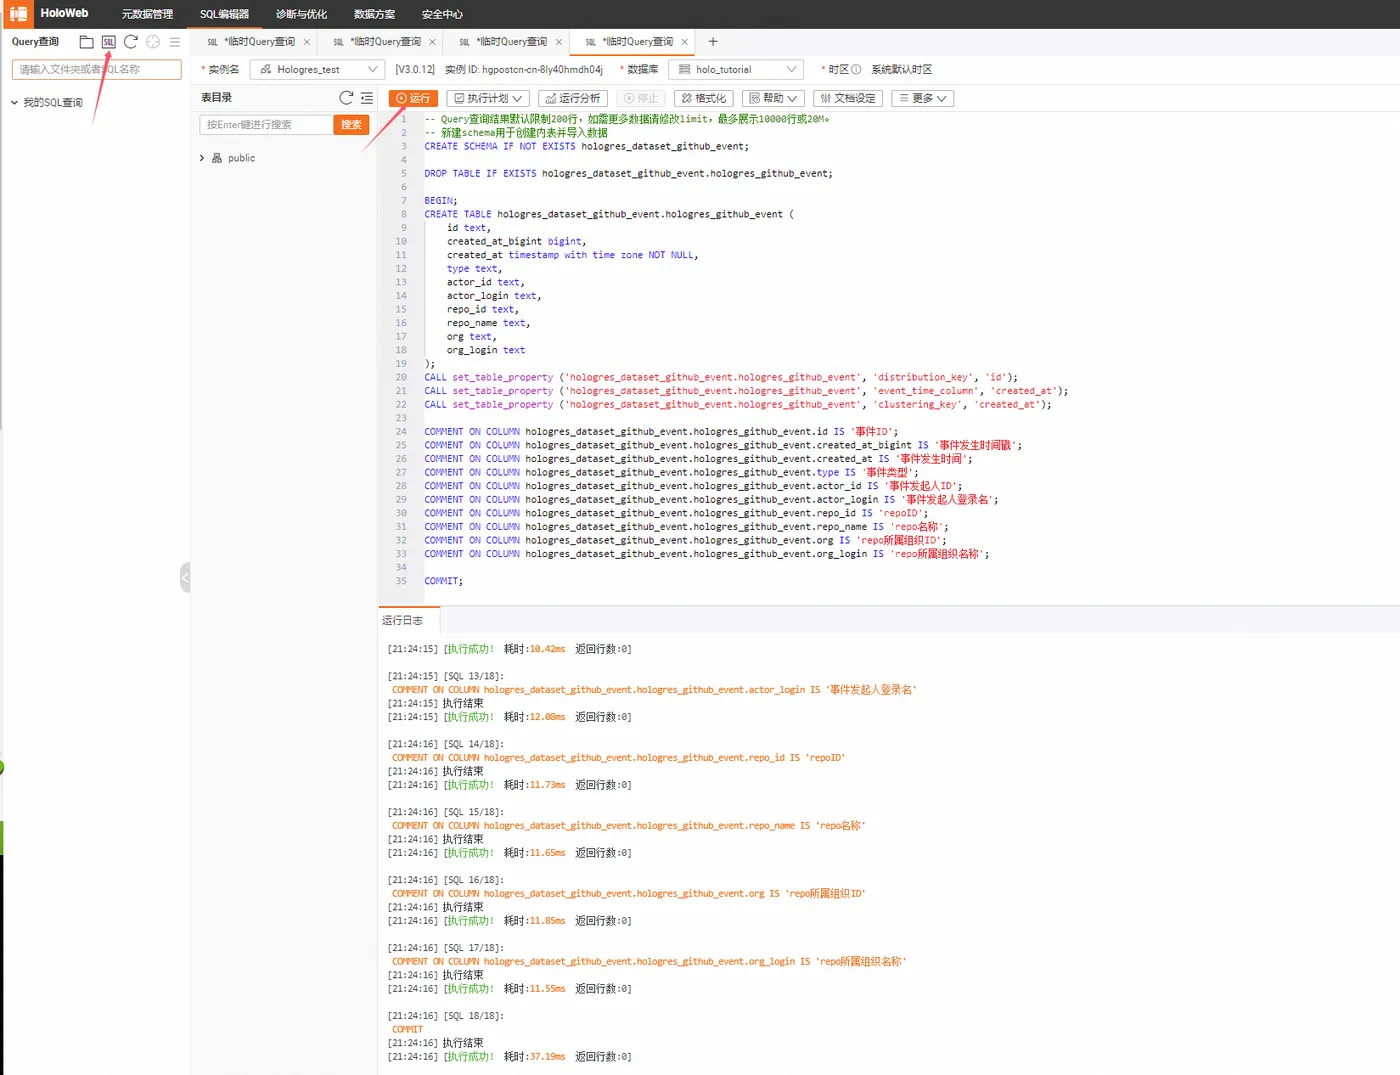Click the 搜索 button in 表目录
The width and height of the screenshot is (1400, 1075).
351,125
